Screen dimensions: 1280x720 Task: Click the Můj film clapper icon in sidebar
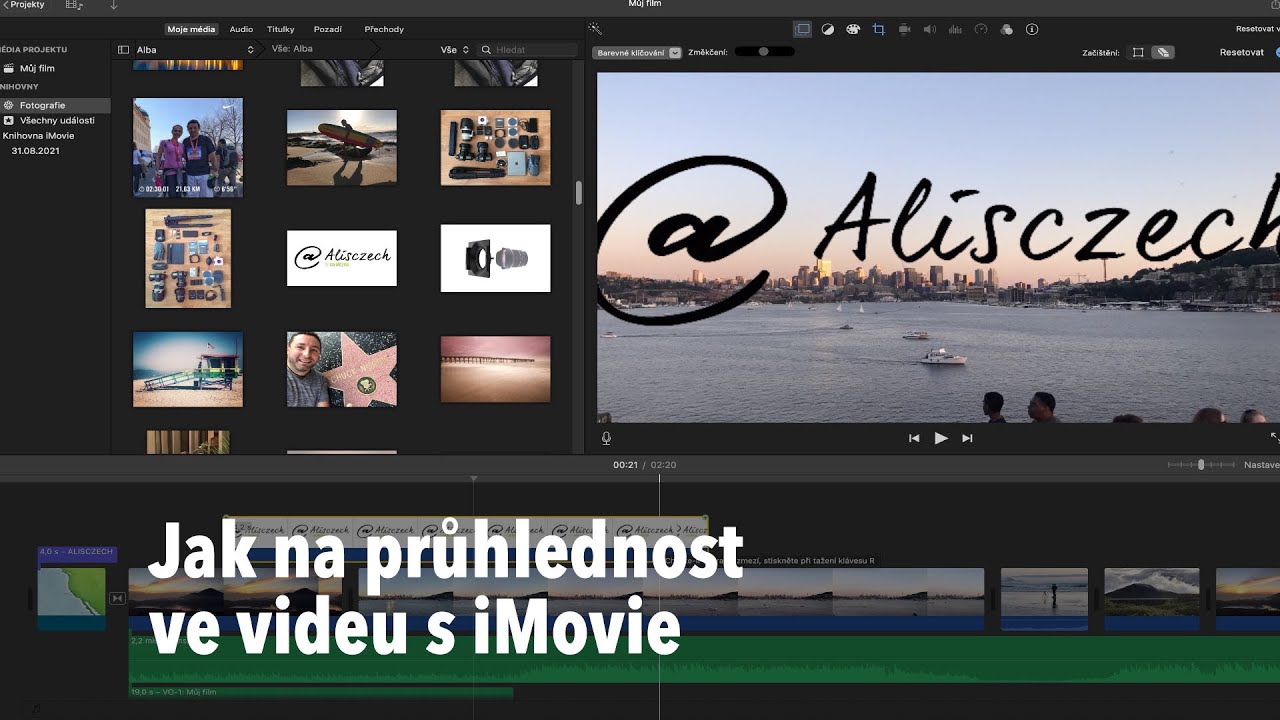coord(9,68)
